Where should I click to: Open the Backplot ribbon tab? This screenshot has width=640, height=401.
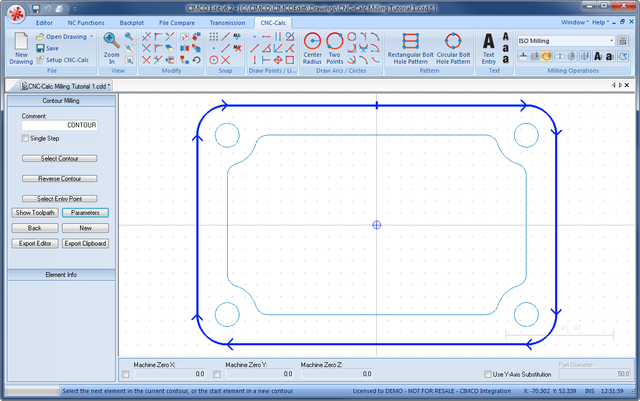pos(131,23)
